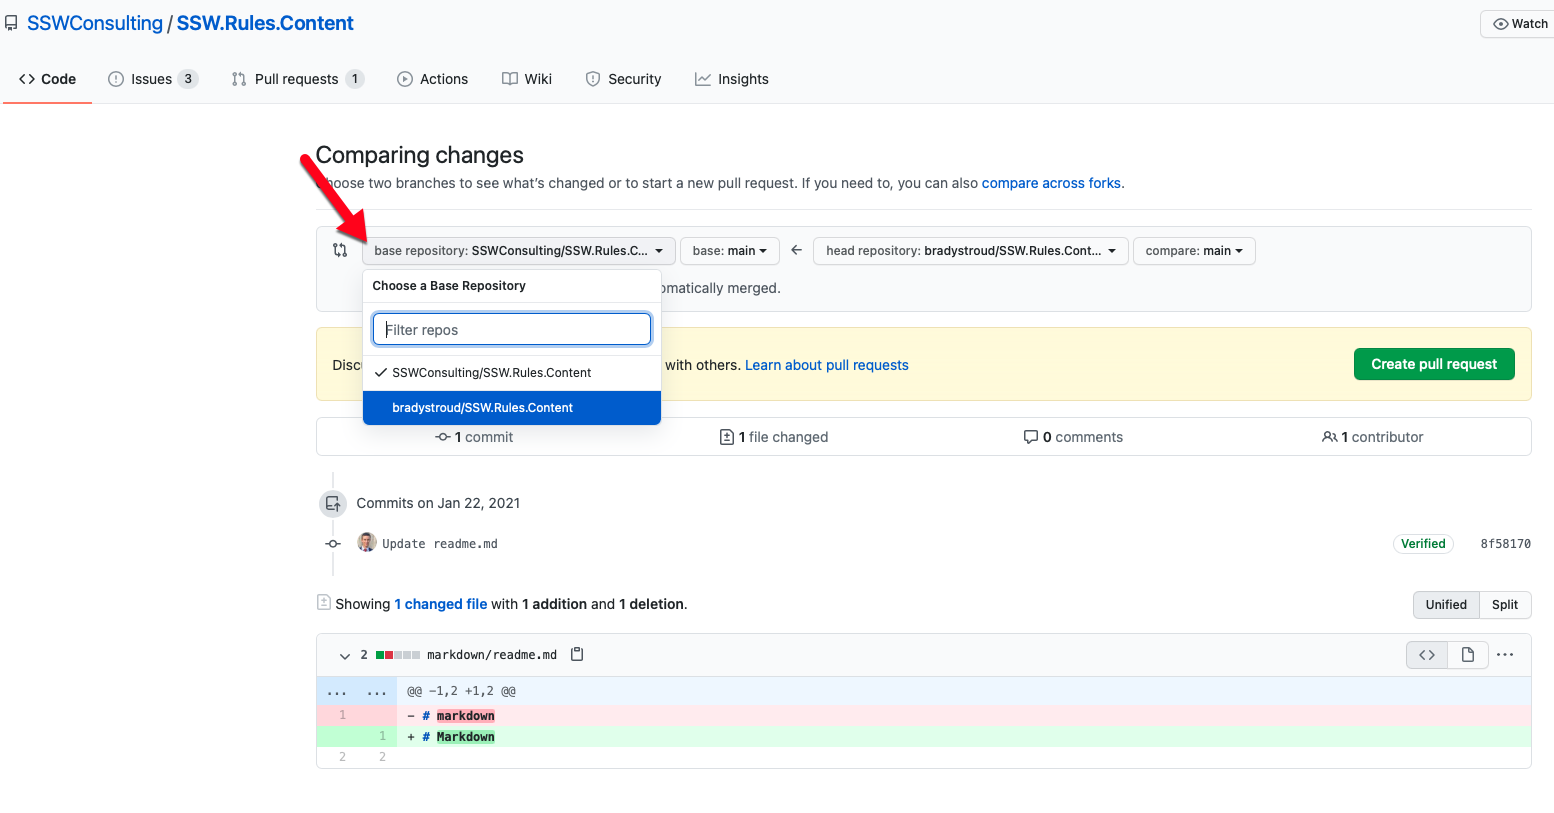Screen dimensions: 1554x813
Task: Click the Issues count badge 3
Action: click(x=188, y=79)
